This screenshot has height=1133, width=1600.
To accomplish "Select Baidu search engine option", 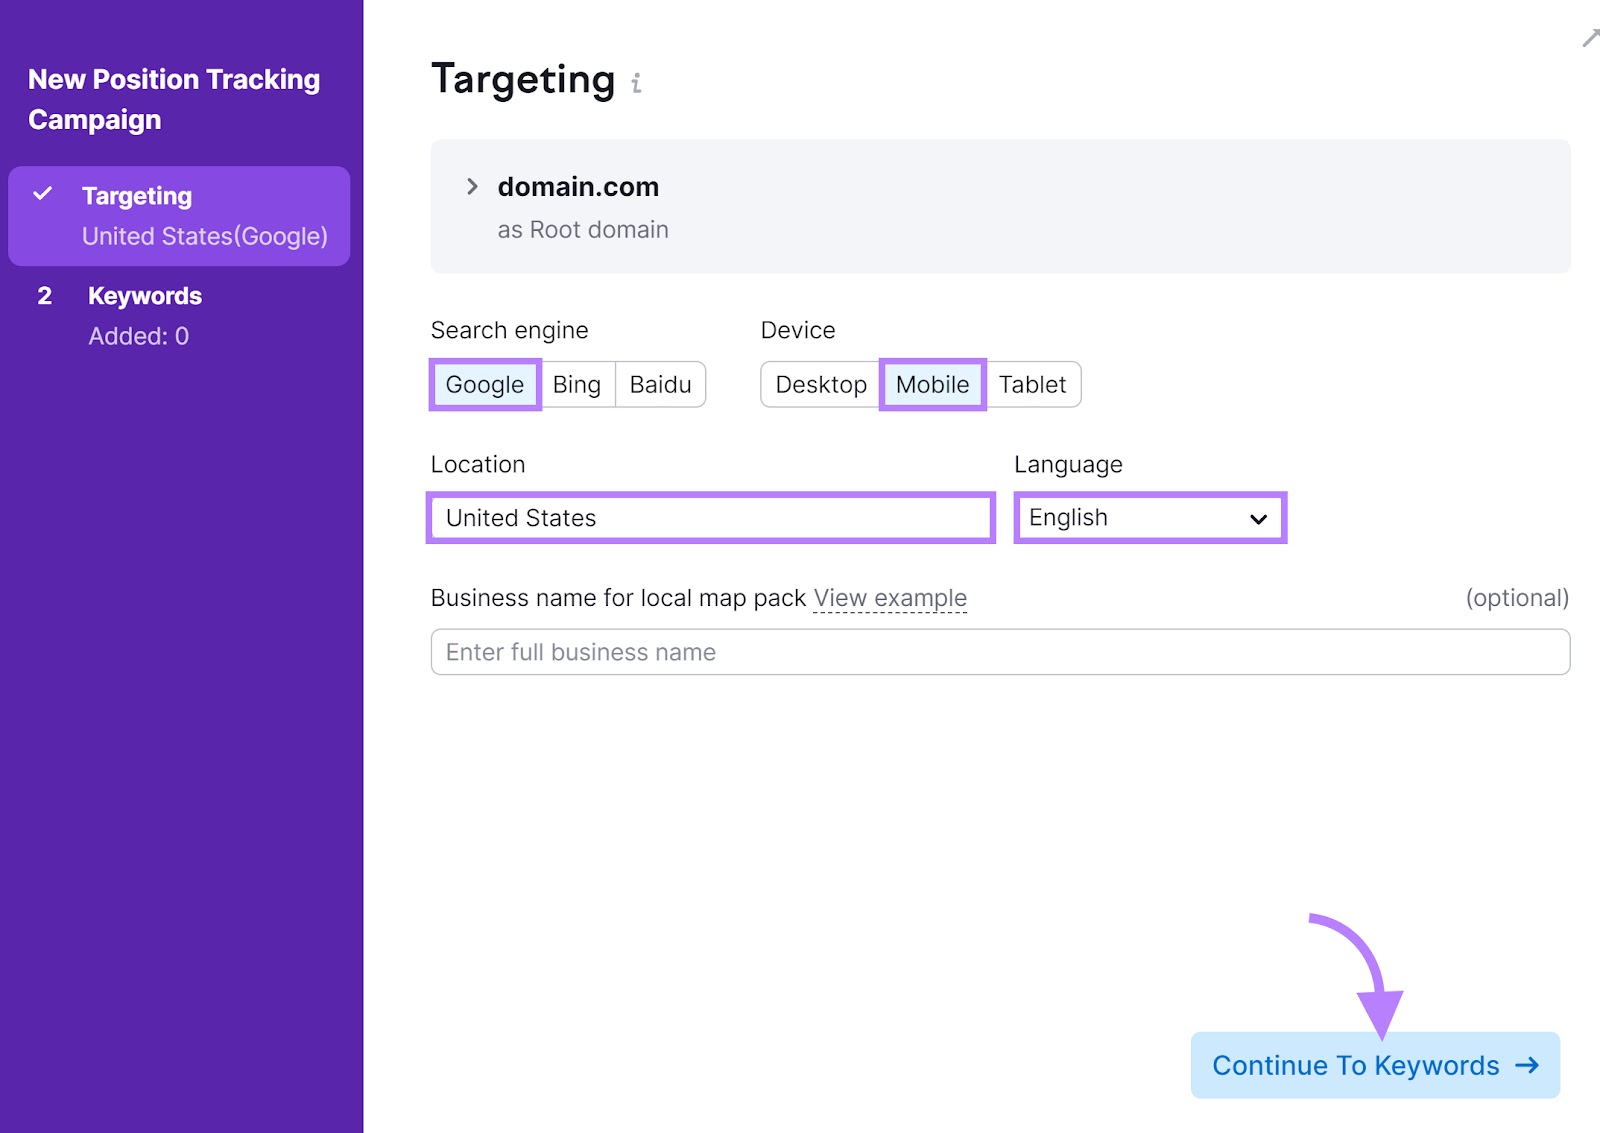I will pyautogui.click(x=660, y=384).
